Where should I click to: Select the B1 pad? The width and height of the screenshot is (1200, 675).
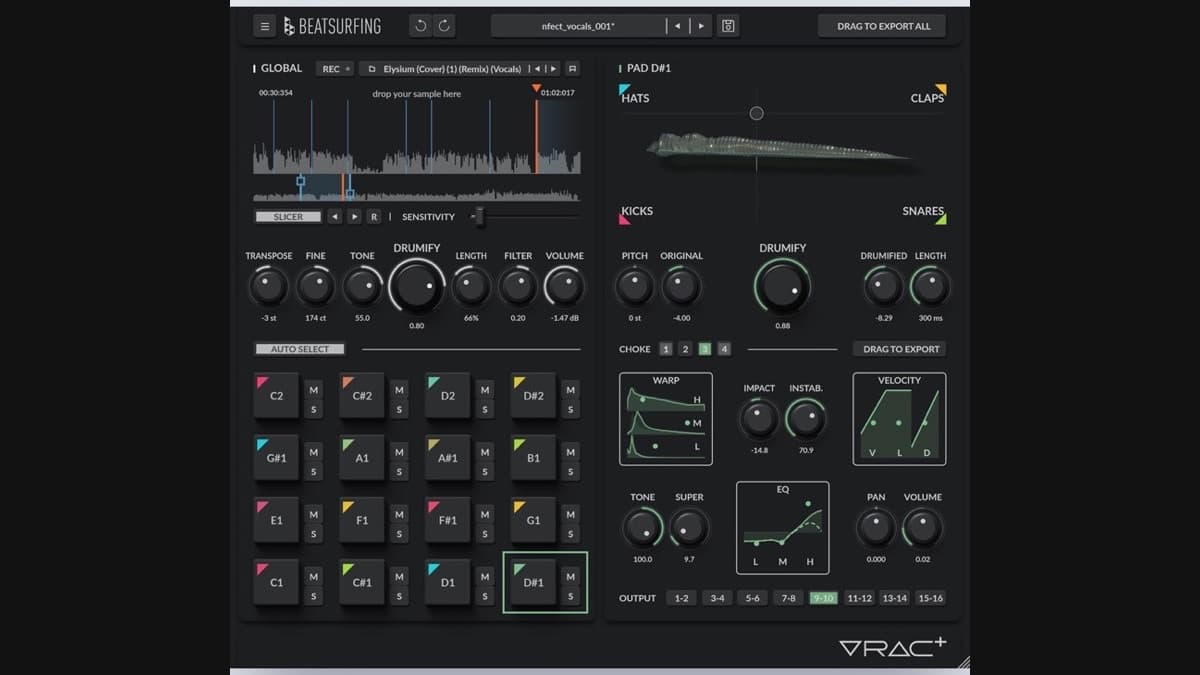[533, 458]
